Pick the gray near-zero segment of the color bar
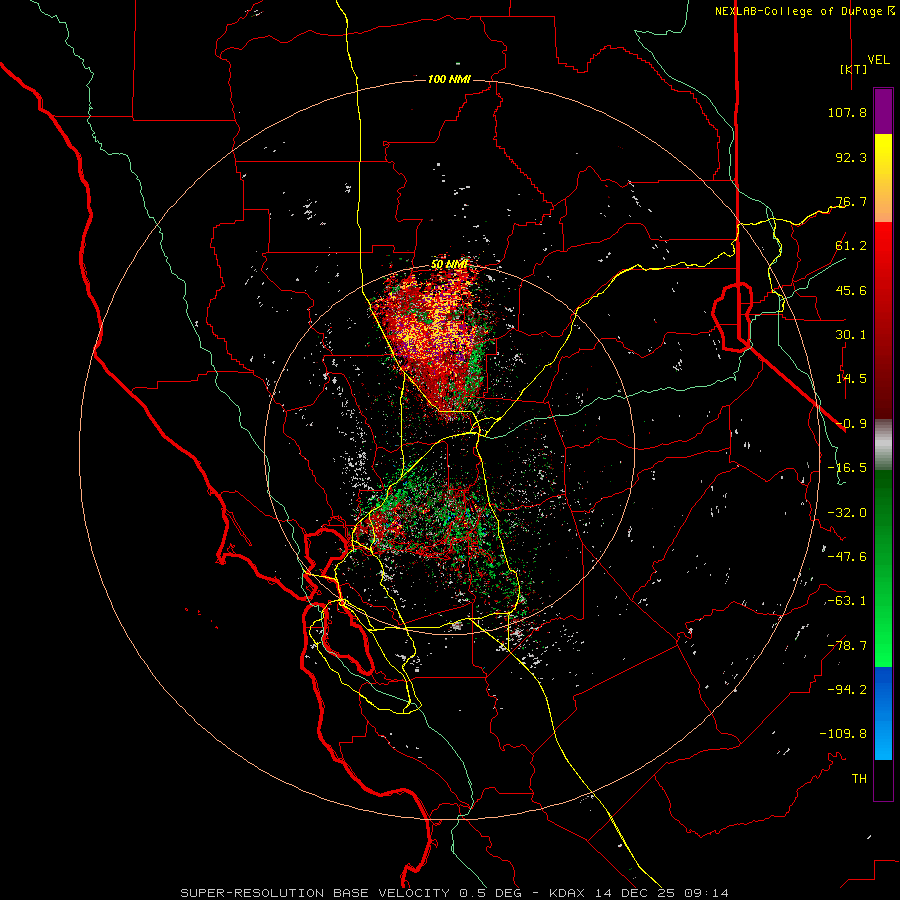 tap(883, 445)
